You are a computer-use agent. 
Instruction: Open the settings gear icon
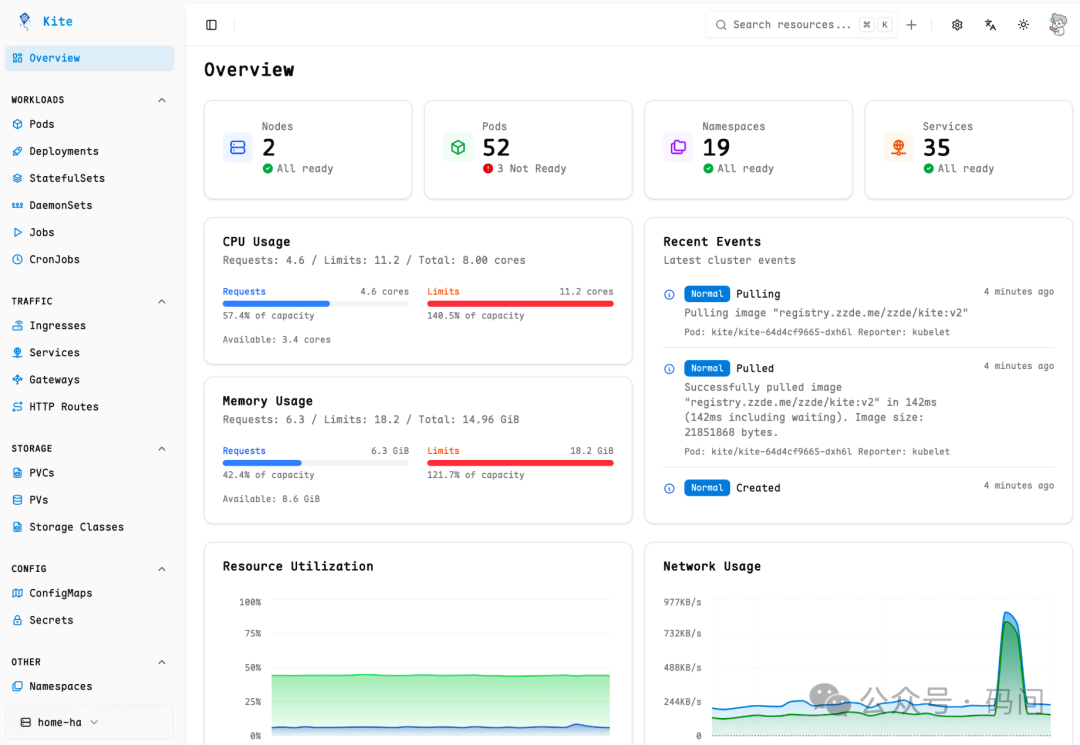click(957, 25)
